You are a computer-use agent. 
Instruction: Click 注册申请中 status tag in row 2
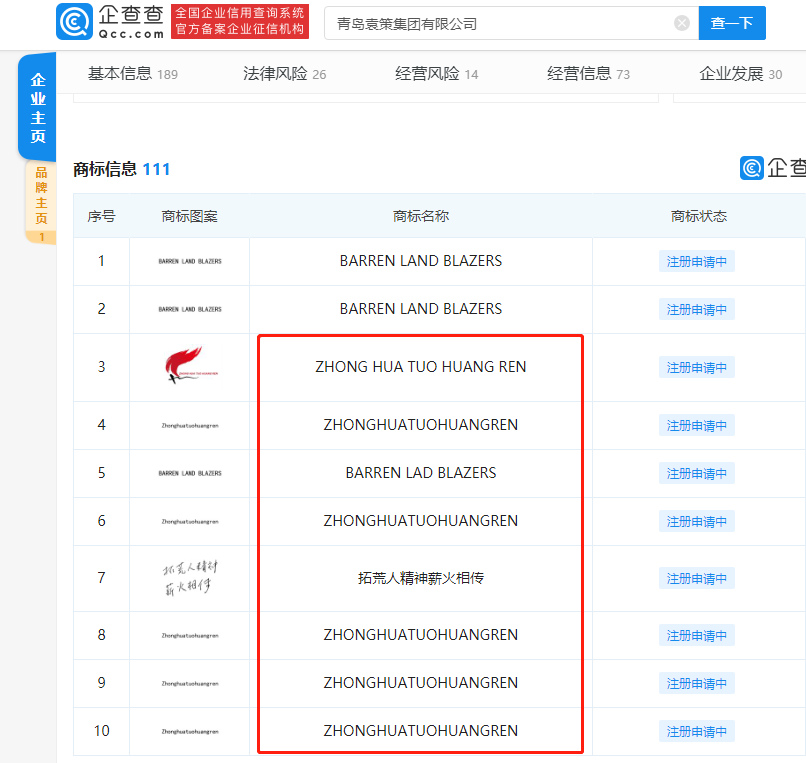(x=697, y=310)
